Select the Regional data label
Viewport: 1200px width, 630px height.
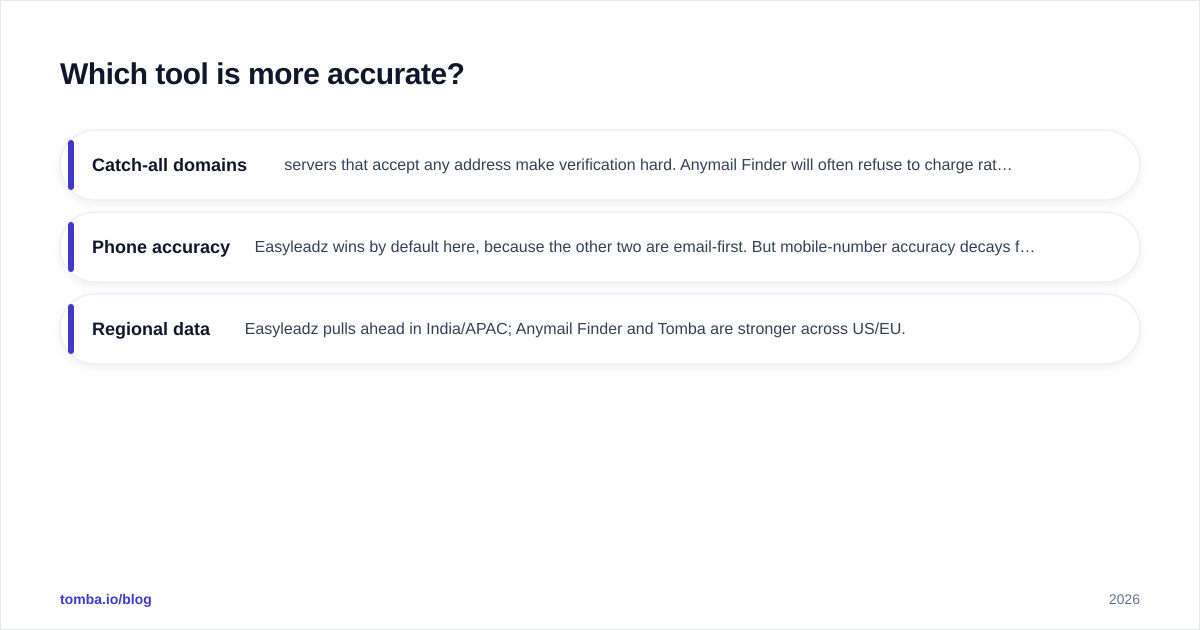coord(151,329)
